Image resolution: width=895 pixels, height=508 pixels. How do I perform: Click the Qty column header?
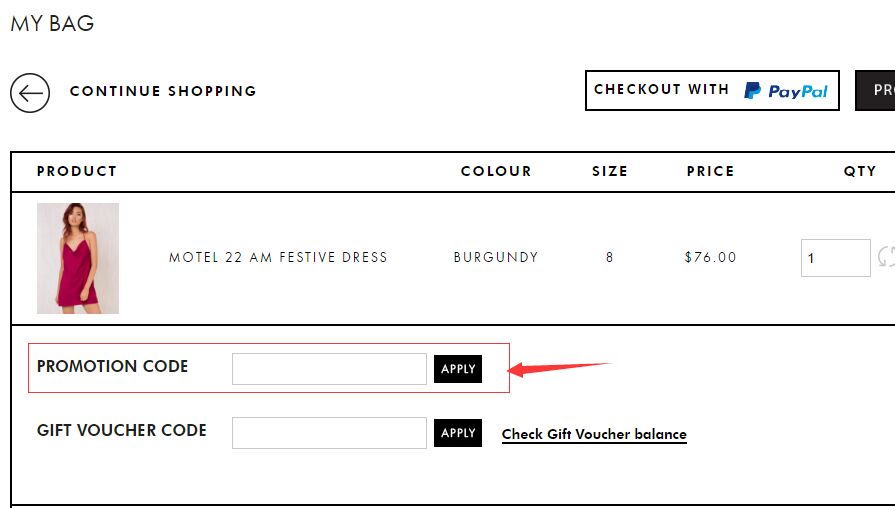coord(860,171)
